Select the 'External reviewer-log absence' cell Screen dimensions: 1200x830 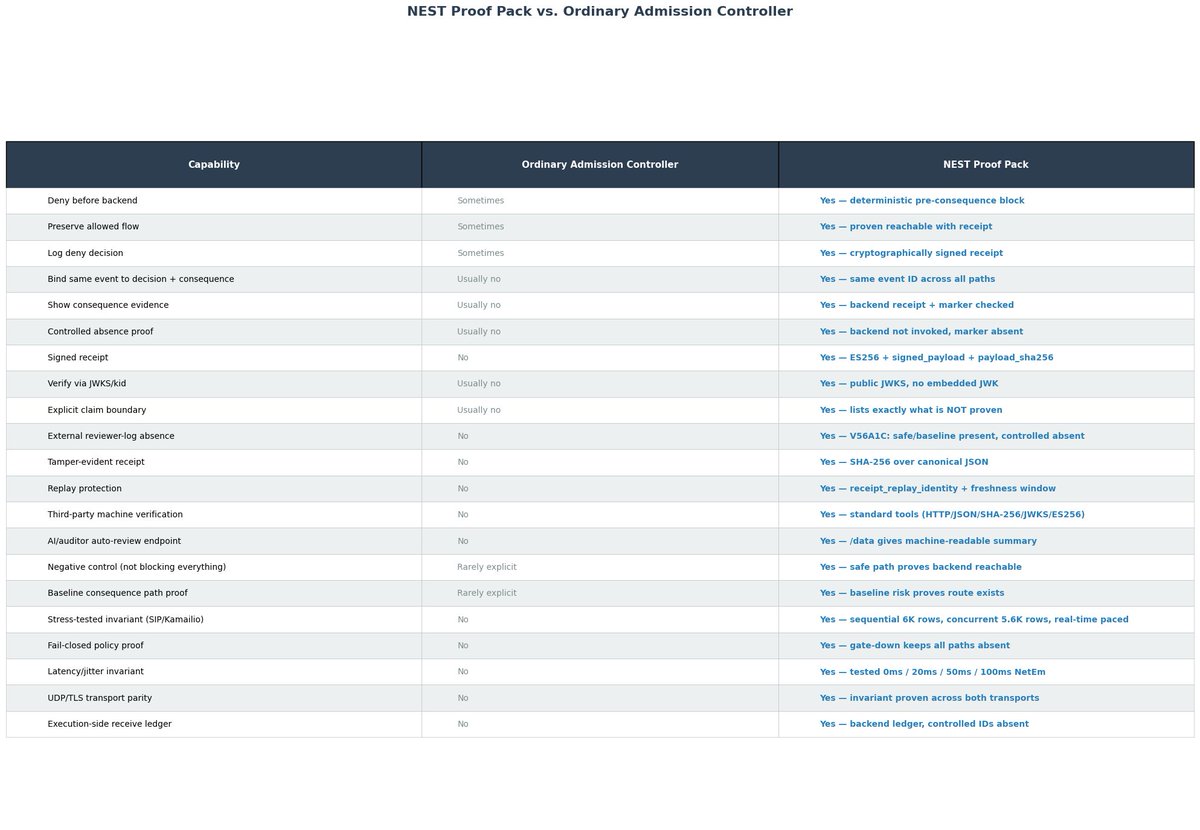(214, 436)
